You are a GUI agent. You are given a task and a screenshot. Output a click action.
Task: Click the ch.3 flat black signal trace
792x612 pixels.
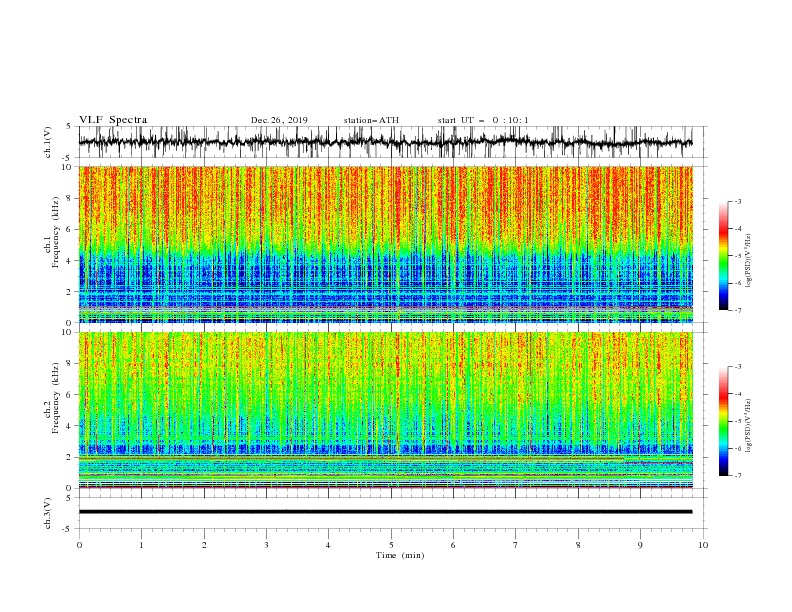pyautogui.click(x=385, y=512)
